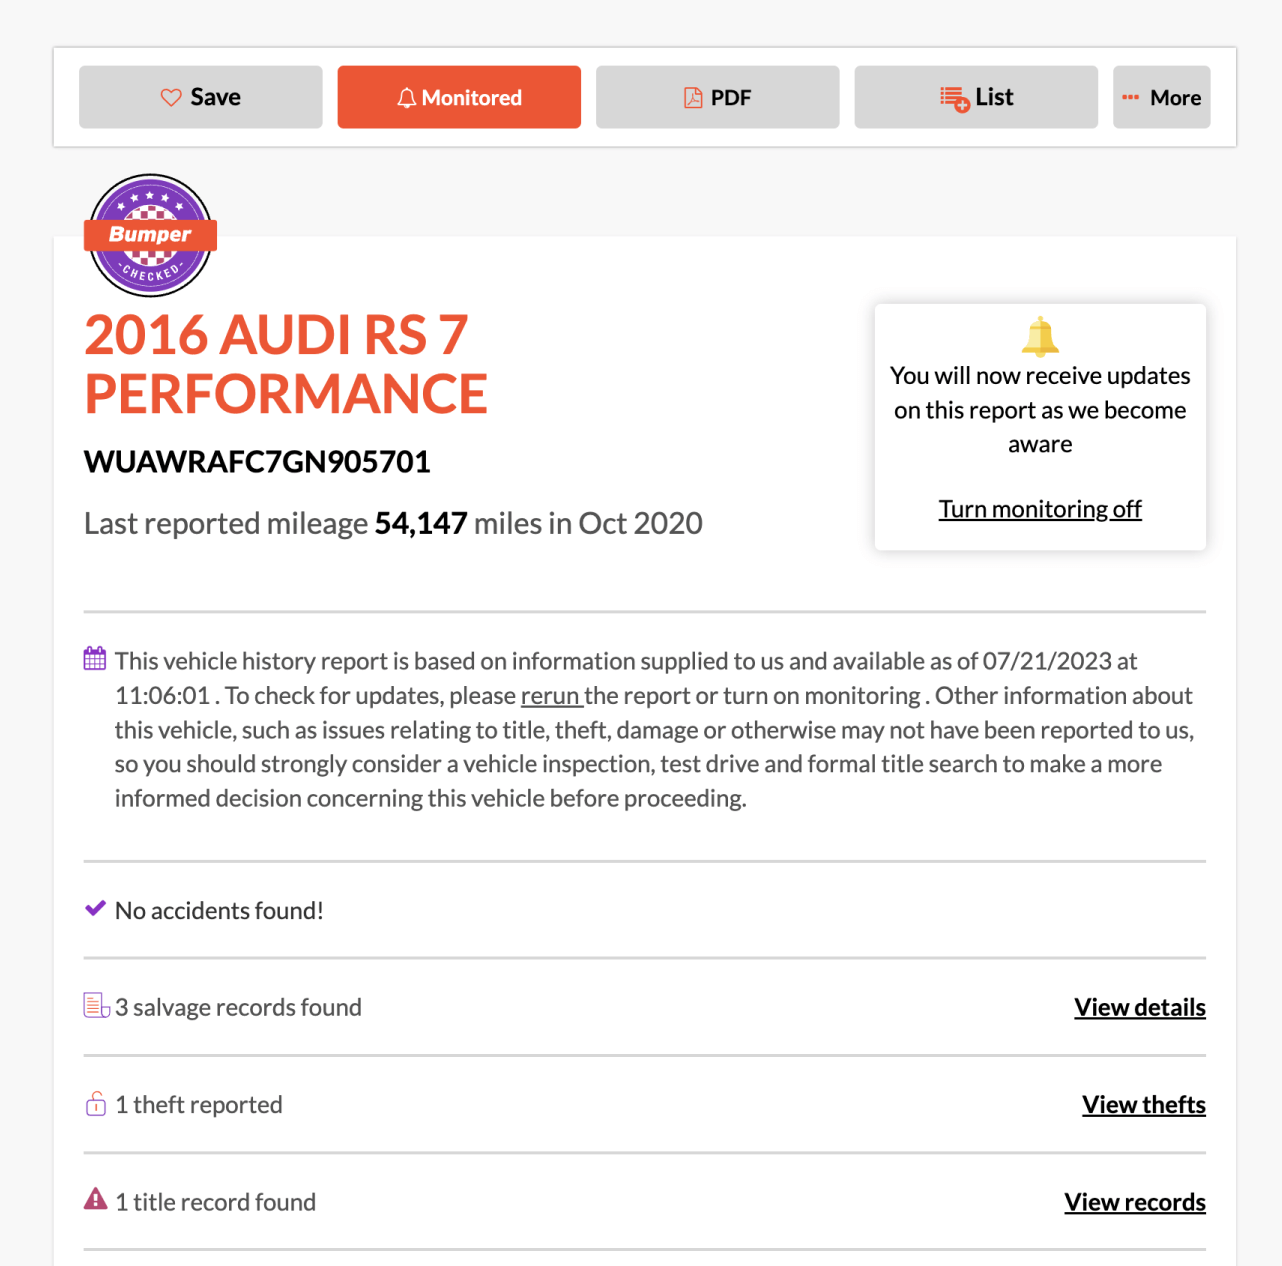Open the More options menu
The width and height of the screenshot is (1282, 1266).
click(1161, 97)
